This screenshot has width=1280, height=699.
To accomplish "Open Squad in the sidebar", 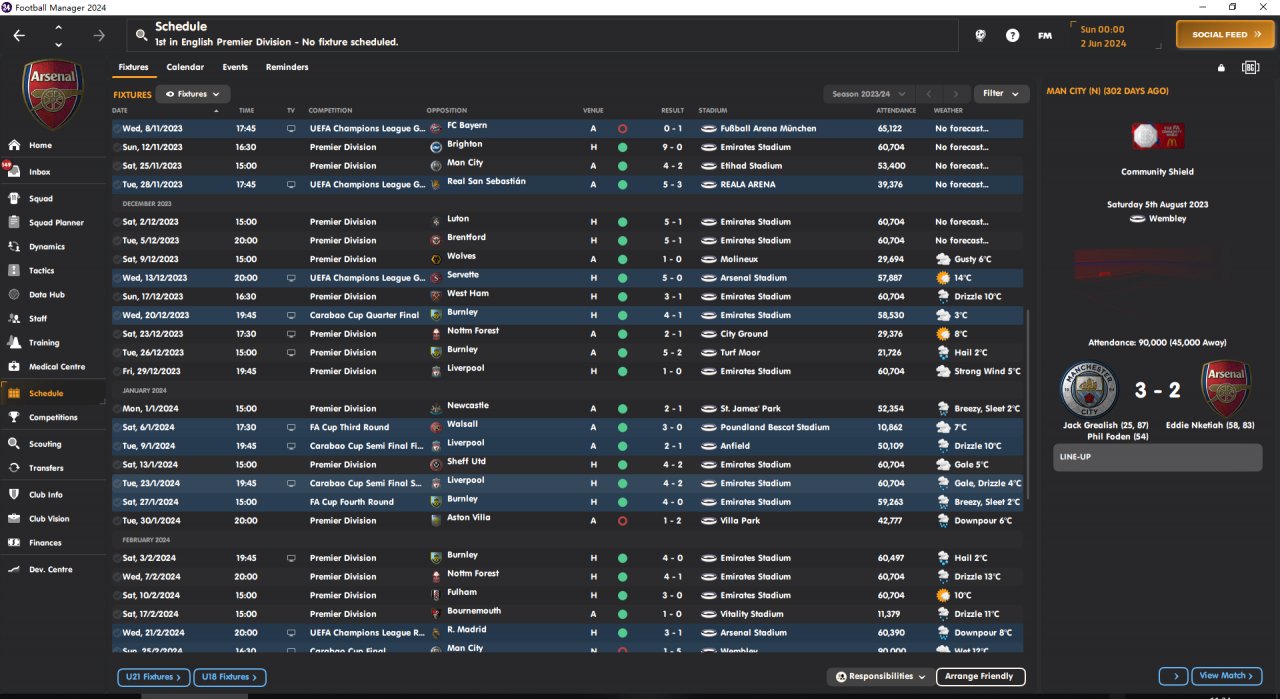I will tap(41, 198).
